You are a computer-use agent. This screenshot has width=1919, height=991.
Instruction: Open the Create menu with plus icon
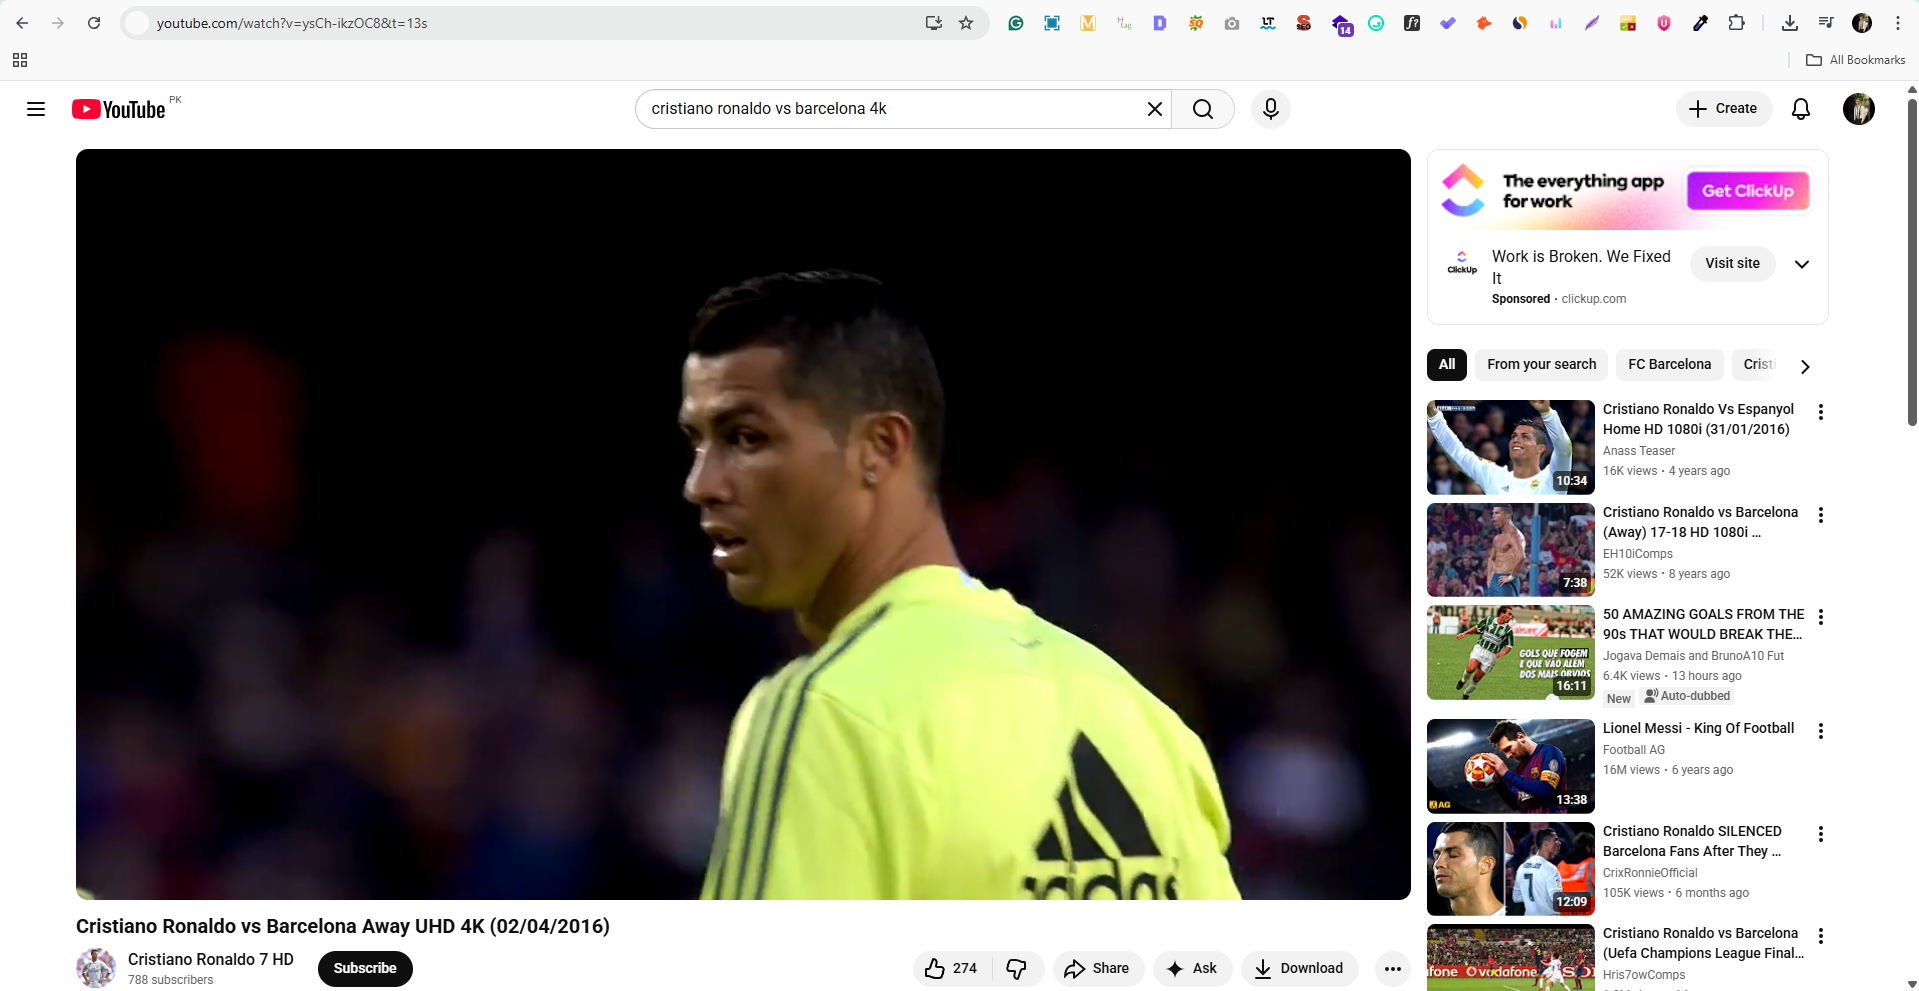[1723, 109]
